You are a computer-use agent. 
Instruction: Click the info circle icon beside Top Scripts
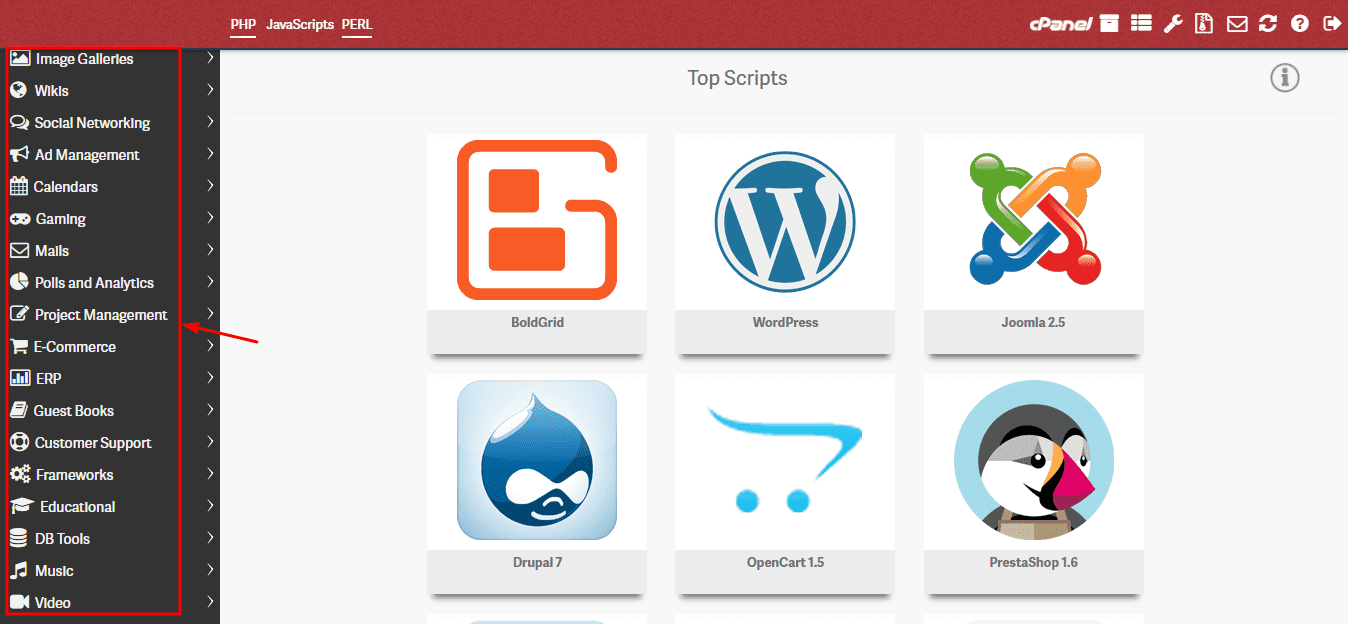1284,78
